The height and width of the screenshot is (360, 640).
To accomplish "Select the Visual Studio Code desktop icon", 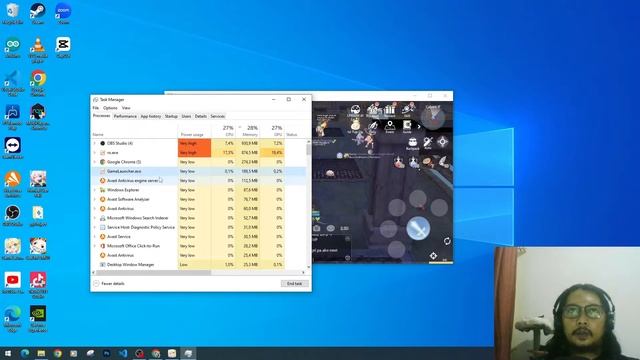I will point(13,83).
